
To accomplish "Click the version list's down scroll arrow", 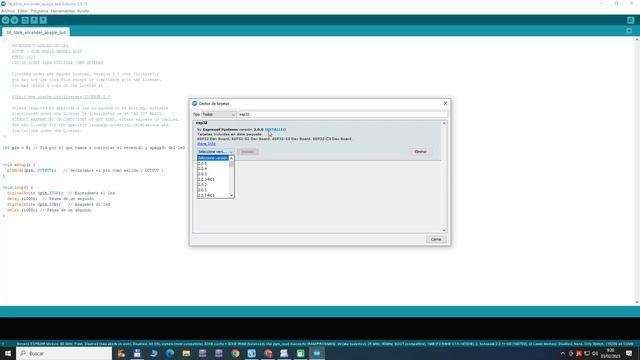I will click(x=231, y=196).
